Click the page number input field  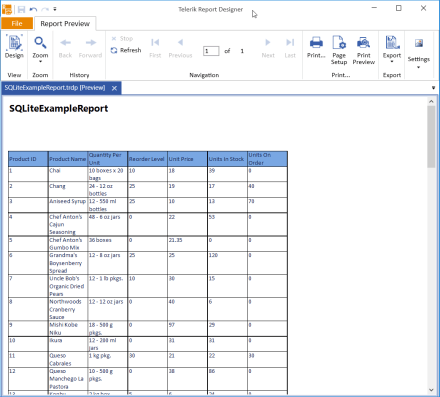coord(211,51)
